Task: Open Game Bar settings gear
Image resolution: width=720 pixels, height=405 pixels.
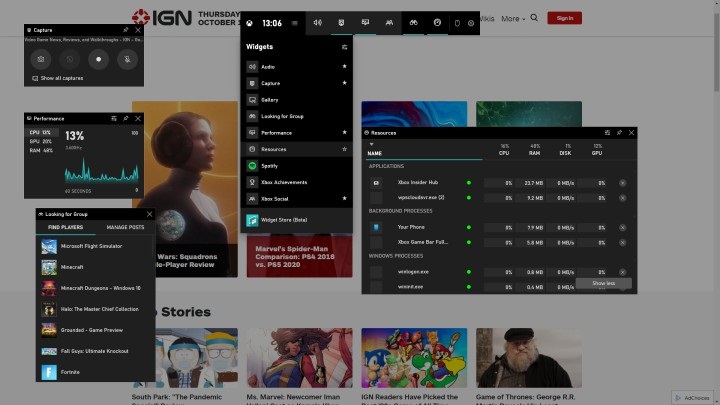Action: tap(471, 21)
